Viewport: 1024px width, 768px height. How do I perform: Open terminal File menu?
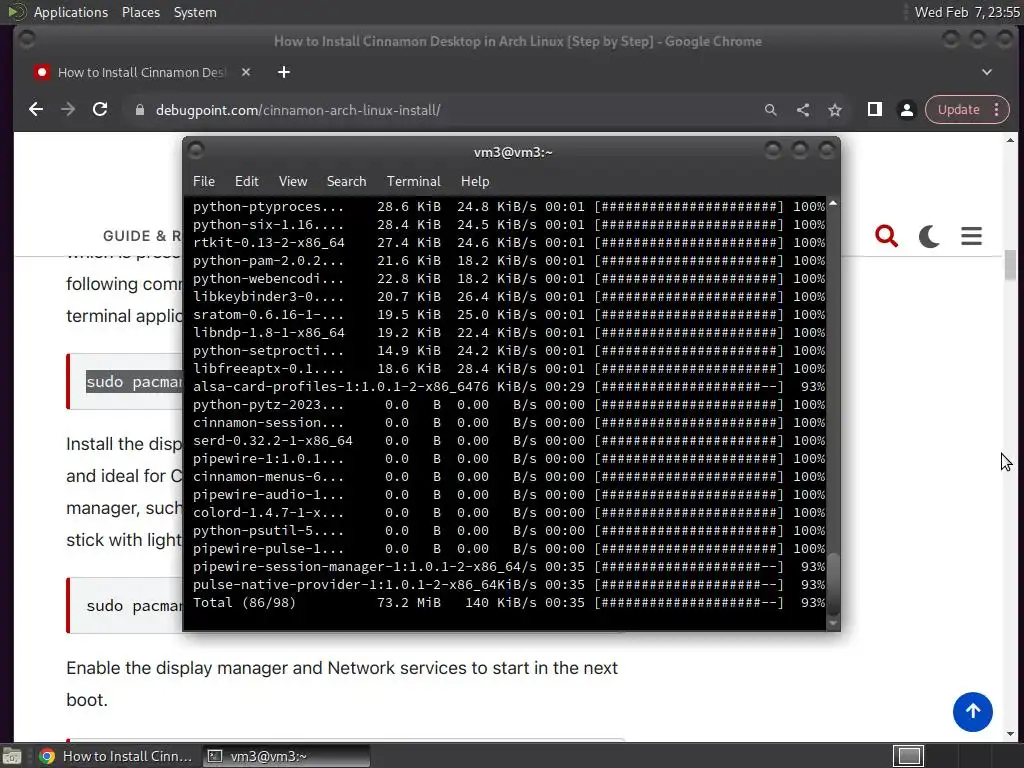click(x=204, y=181)
